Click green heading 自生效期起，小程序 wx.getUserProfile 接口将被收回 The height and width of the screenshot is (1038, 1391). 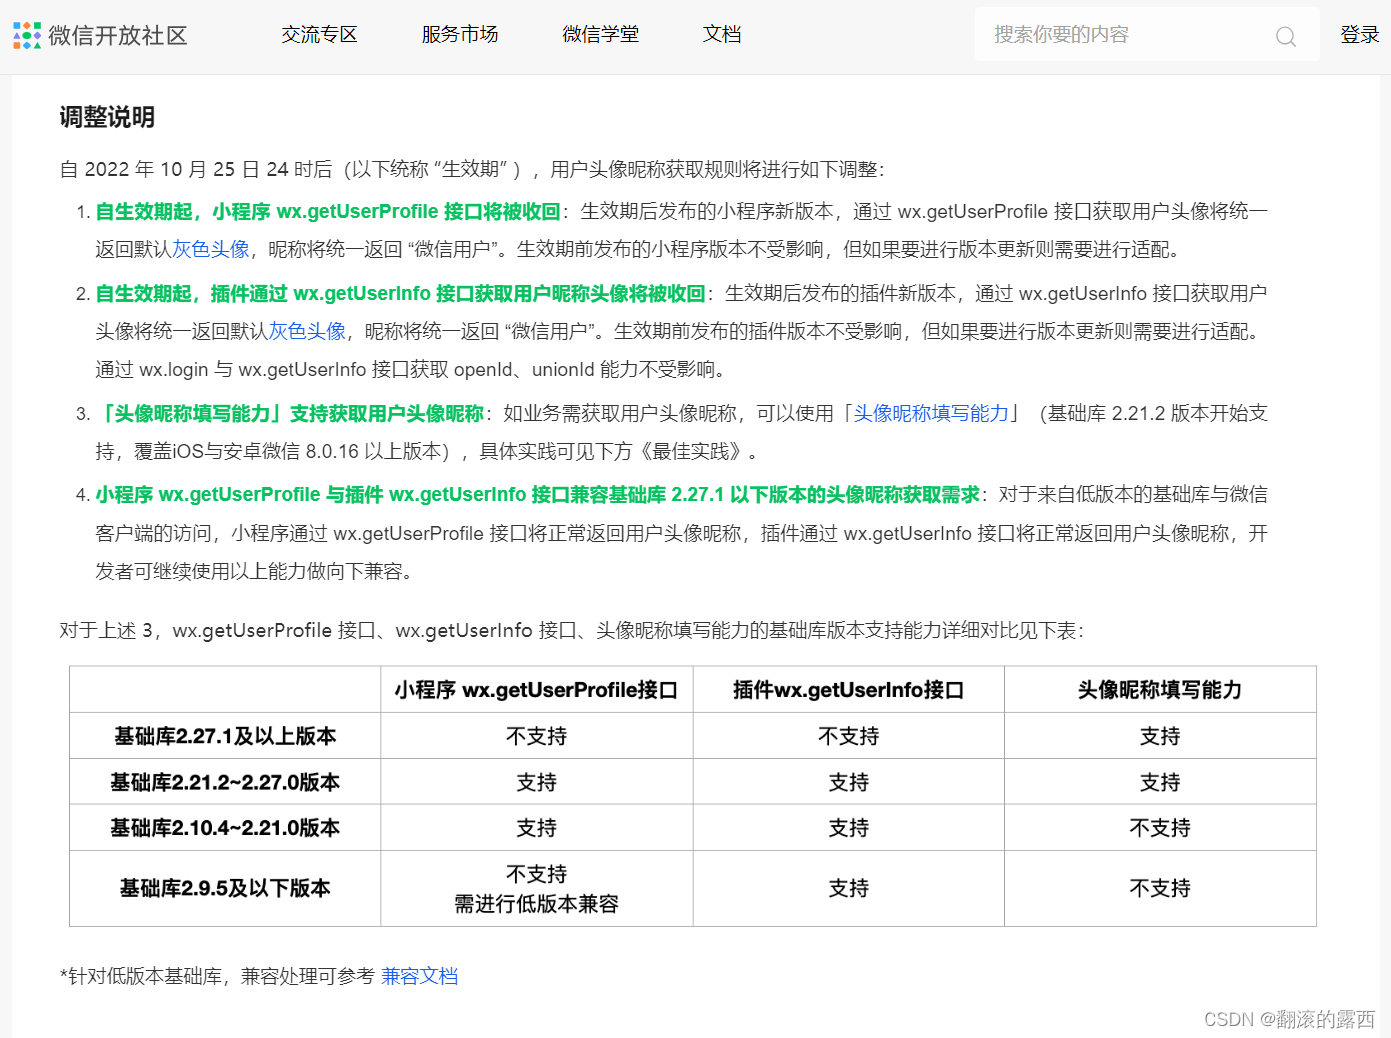[x=328, y=211]
